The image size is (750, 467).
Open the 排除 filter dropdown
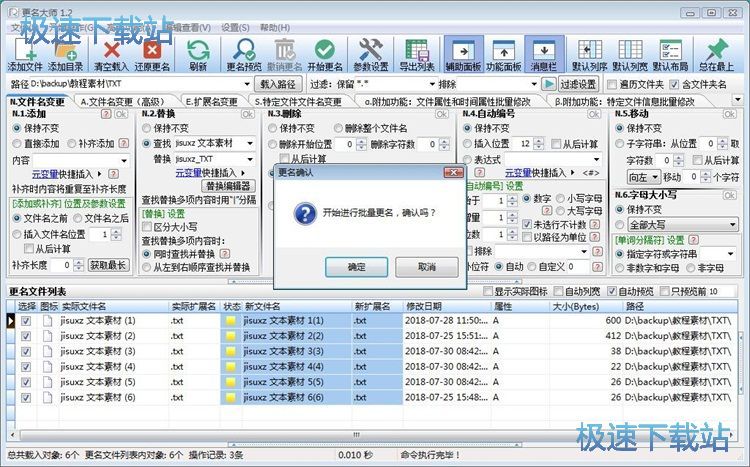(534, 84)
